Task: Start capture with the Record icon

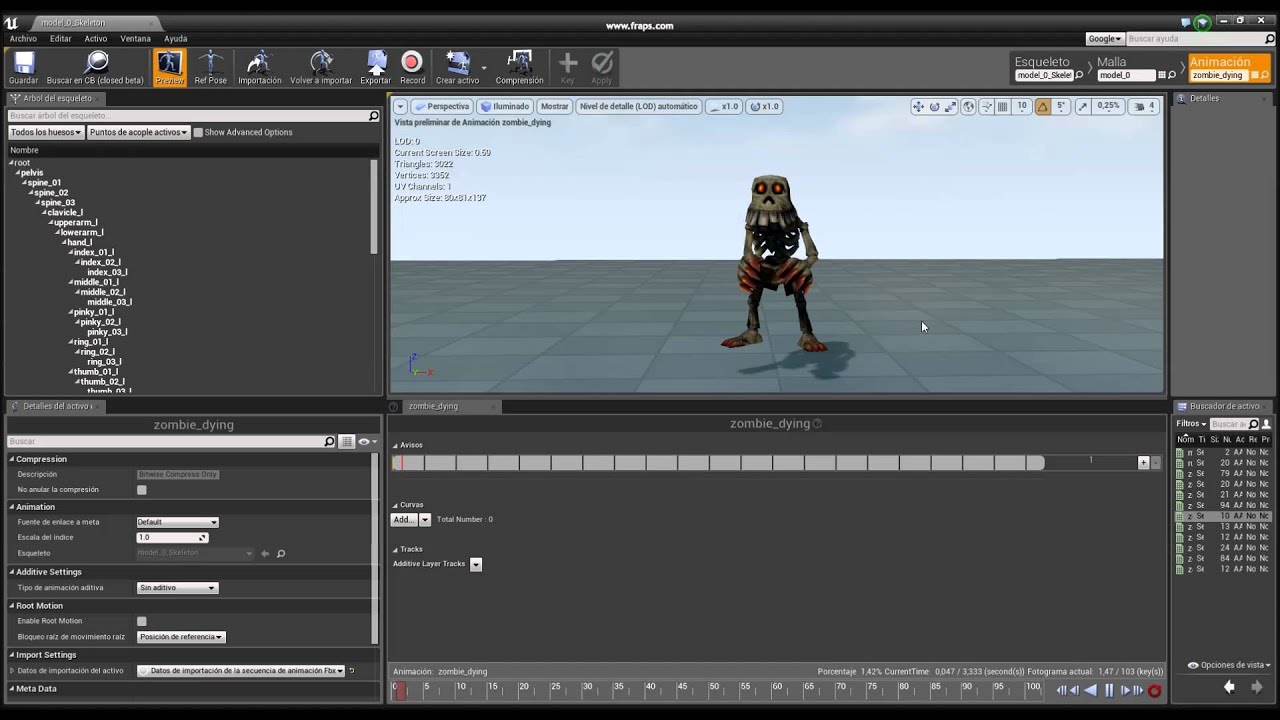Action: point(411,63)
